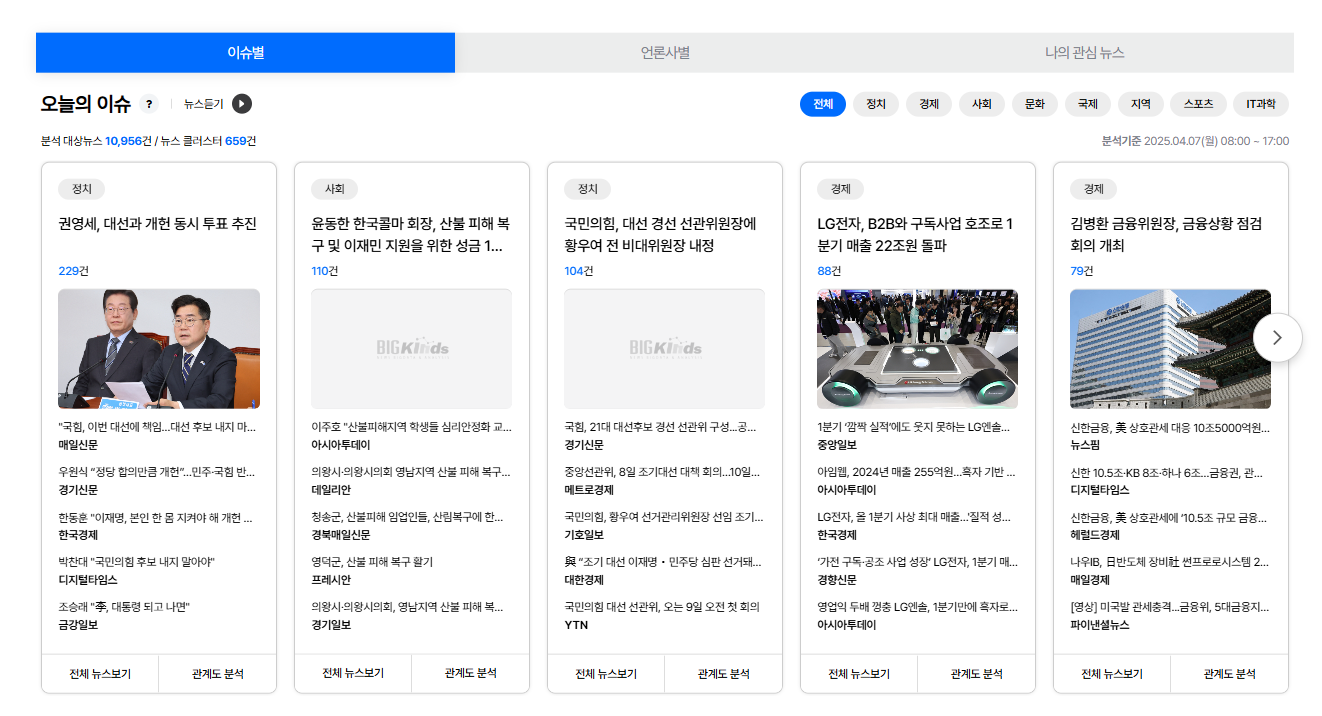Screen dimensions: 1322x716
Task: Switch to the 이슈별 tab
Action: coord(245,53)
